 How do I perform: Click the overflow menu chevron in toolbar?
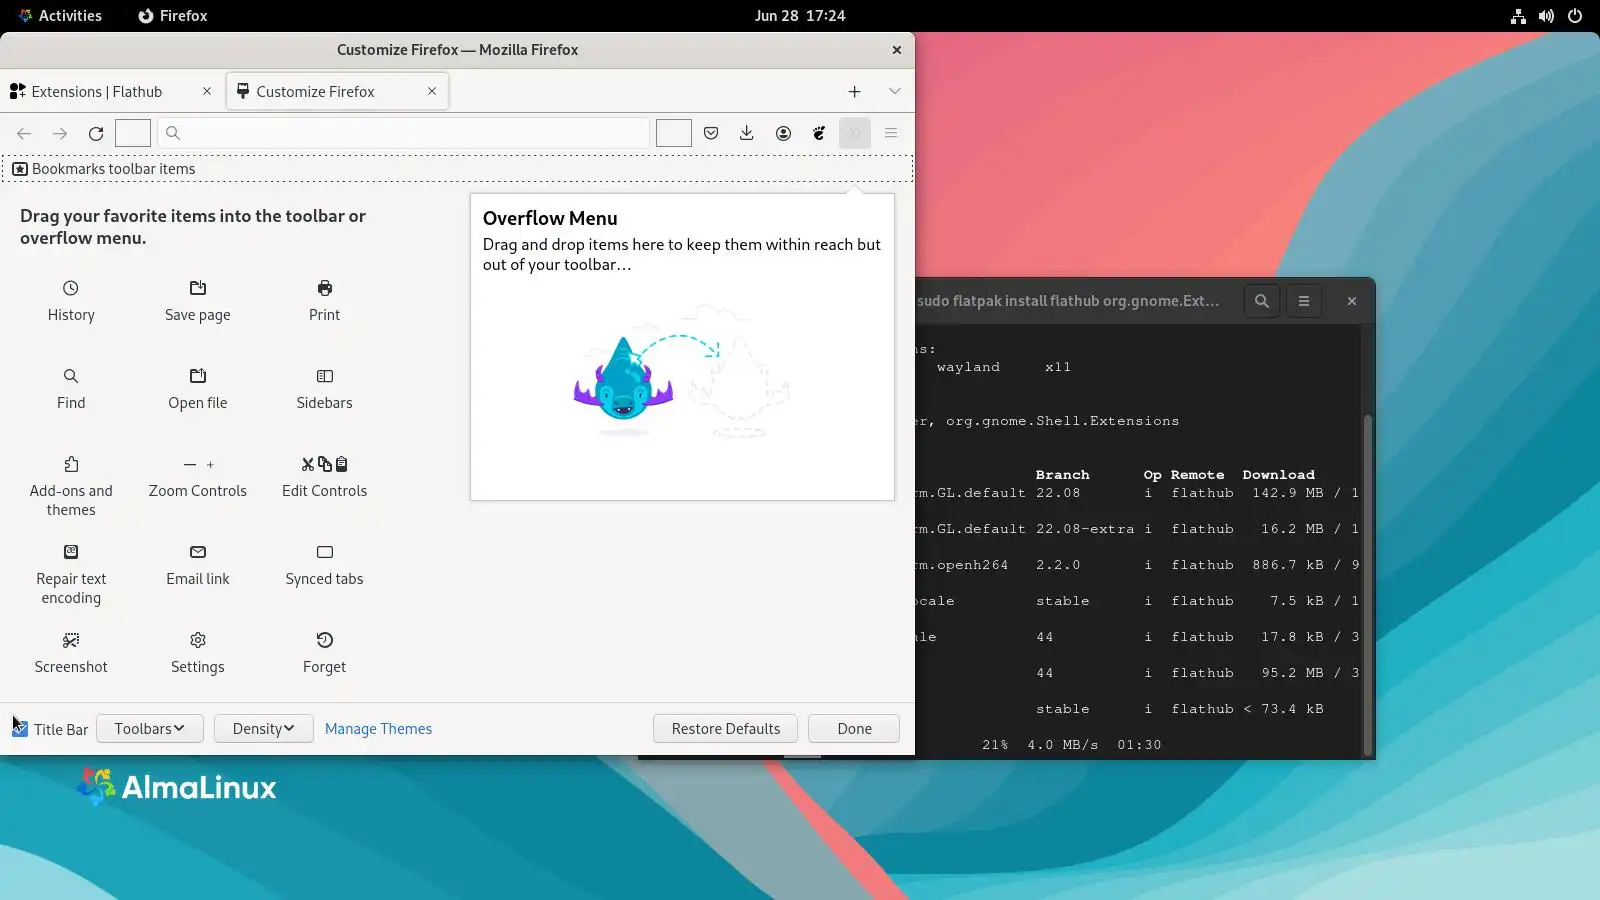855,133
